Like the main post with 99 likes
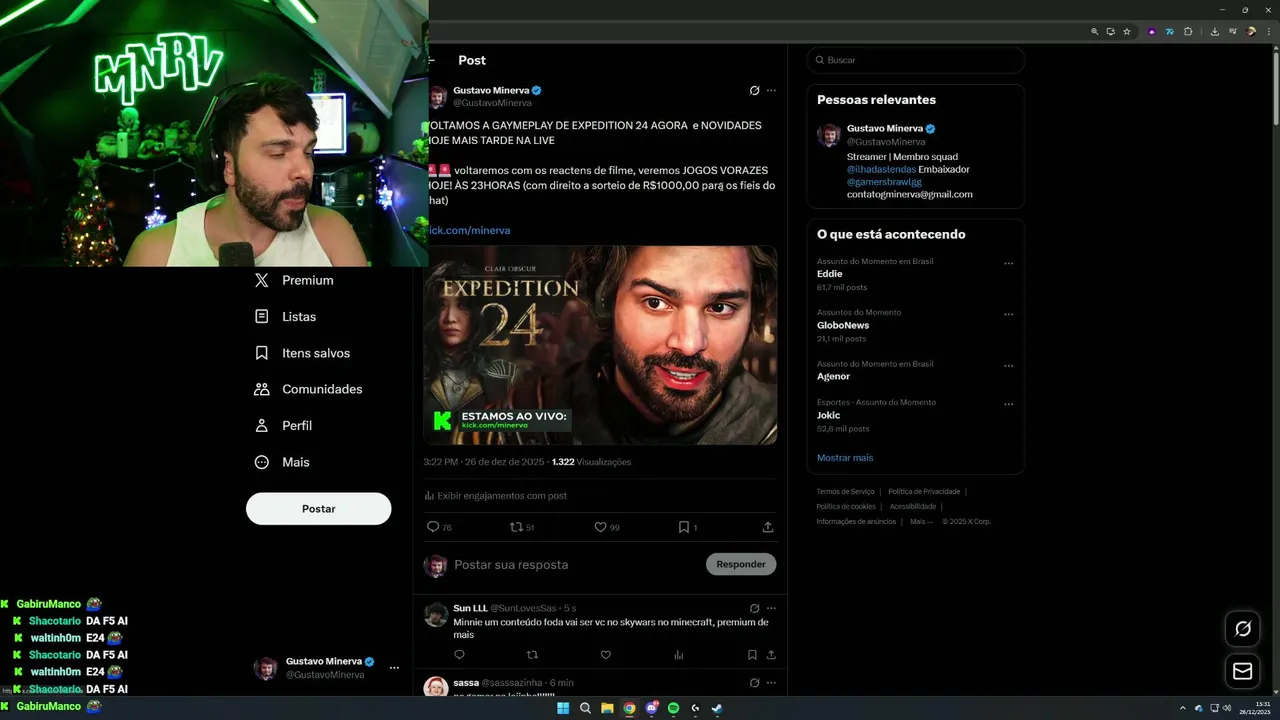Screen dimensions: 1280x720 pyautogui.click(x=600, y=527)
